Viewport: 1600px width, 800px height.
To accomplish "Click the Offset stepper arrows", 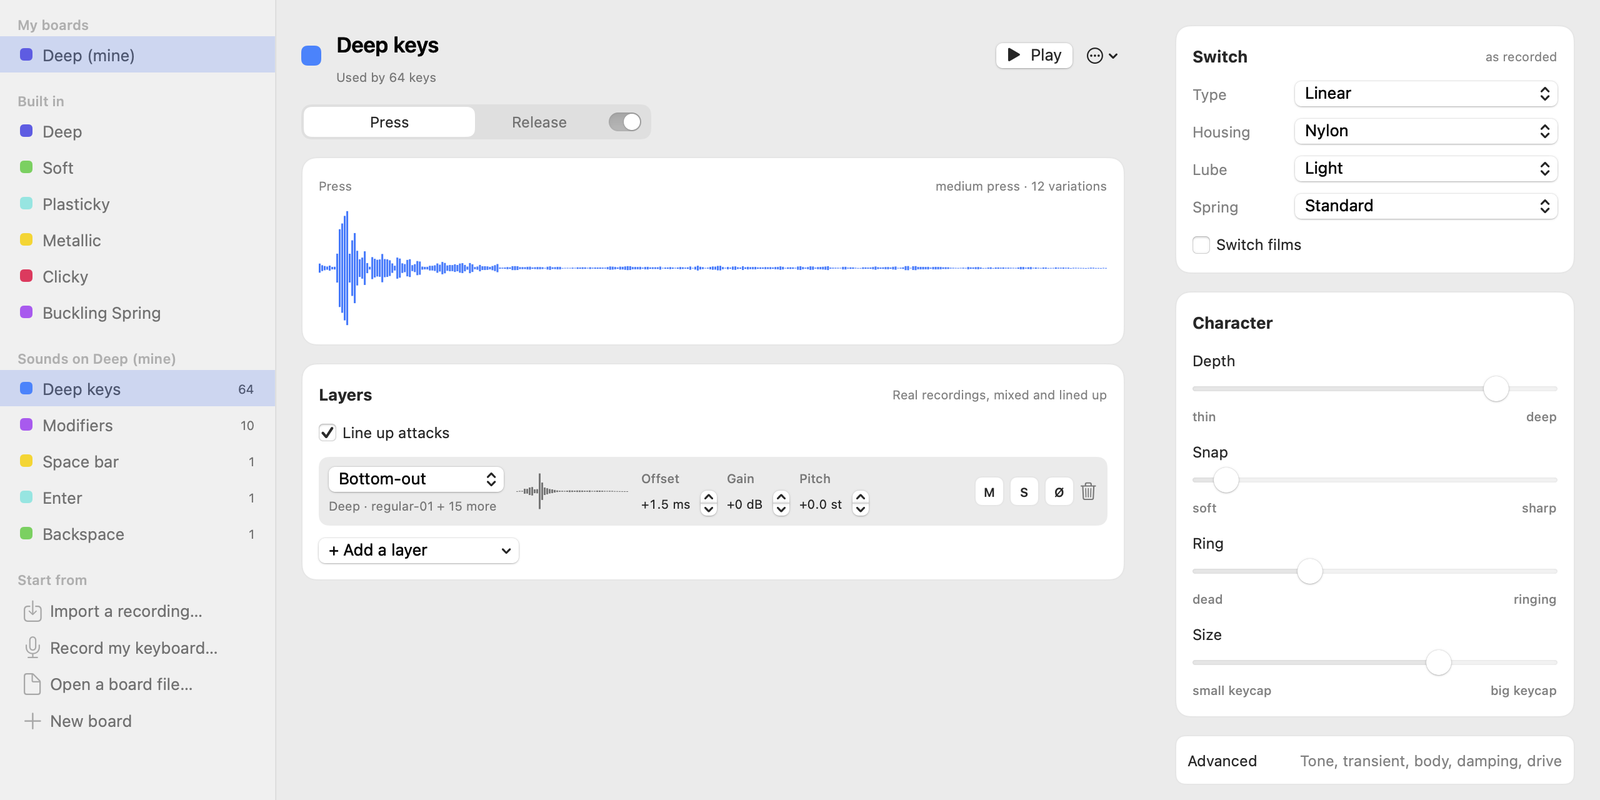I will (x=709, y=503).
